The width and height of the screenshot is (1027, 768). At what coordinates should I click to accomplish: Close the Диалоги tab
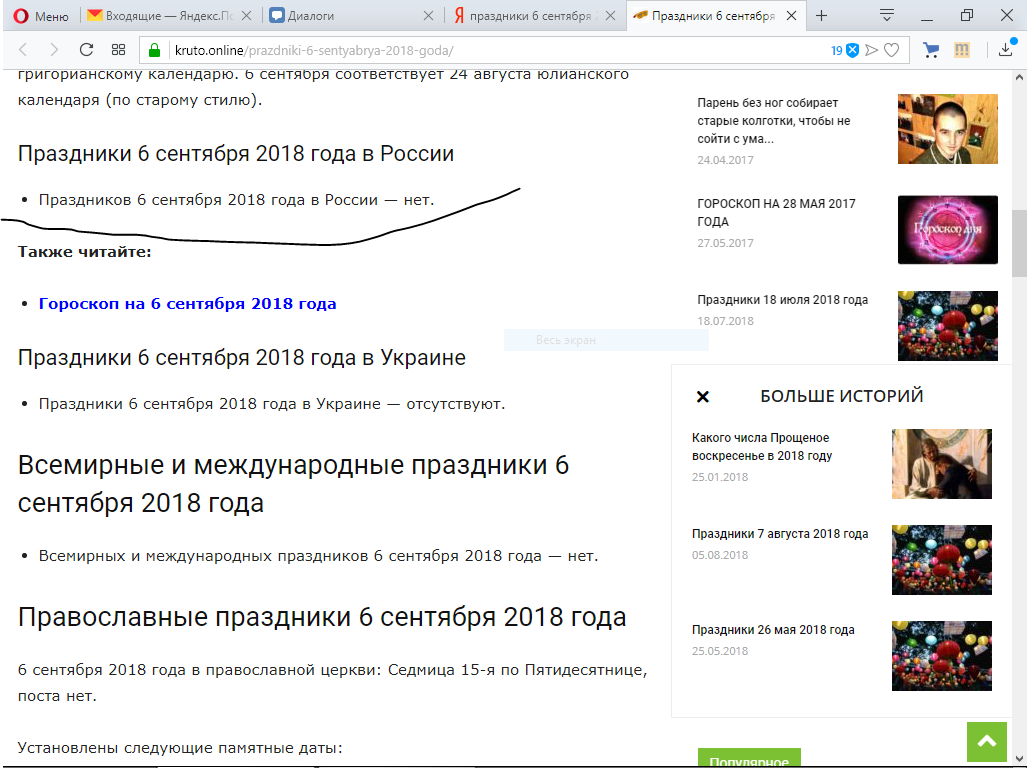tap(429, 16)
